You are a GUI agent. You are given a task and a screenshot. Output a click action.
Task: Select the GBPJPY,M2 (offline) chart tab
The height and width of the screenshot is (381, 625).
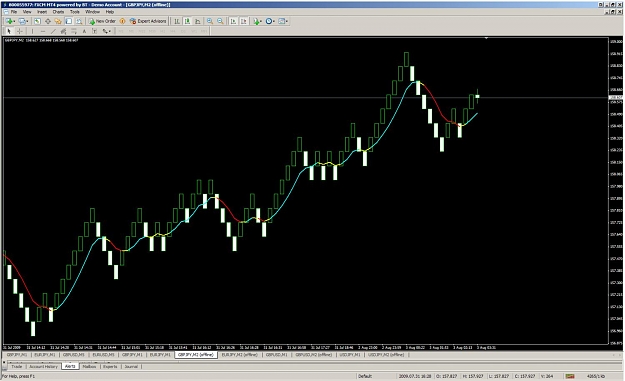(x=196, y=354)
